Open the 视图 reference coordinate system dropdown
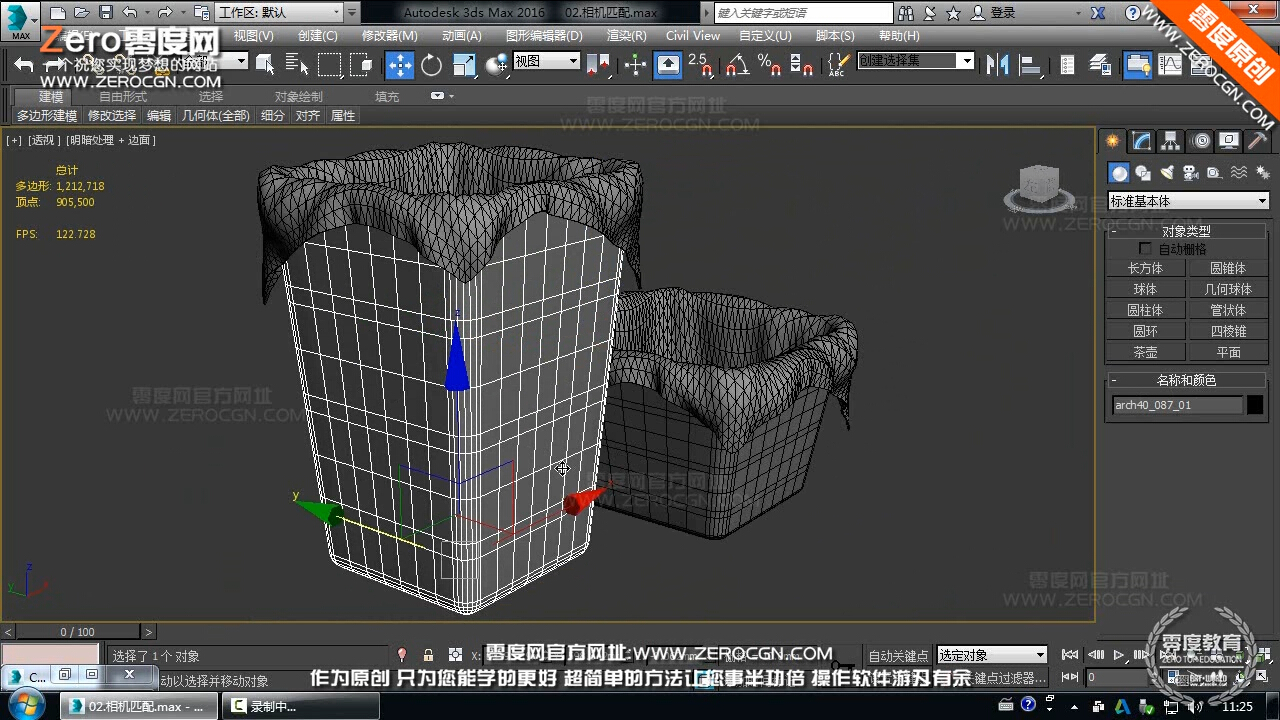 [546, 61]
